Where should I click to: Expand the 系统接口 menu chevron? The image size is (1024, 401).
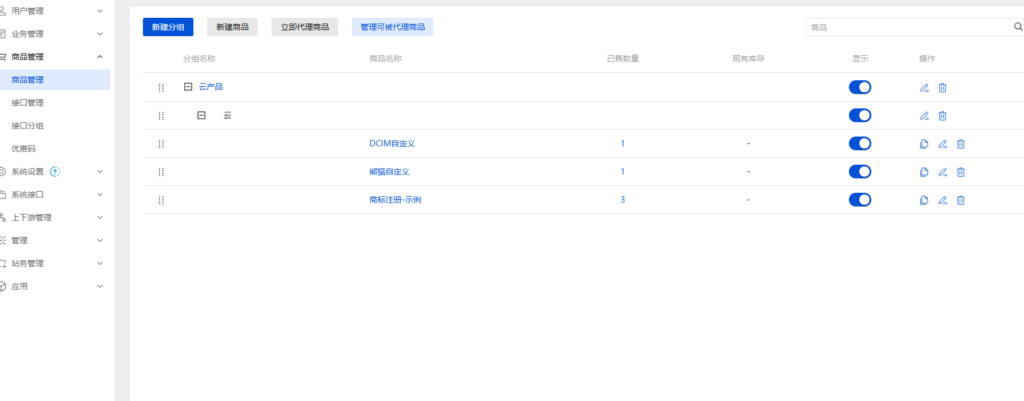pos(100,195)
